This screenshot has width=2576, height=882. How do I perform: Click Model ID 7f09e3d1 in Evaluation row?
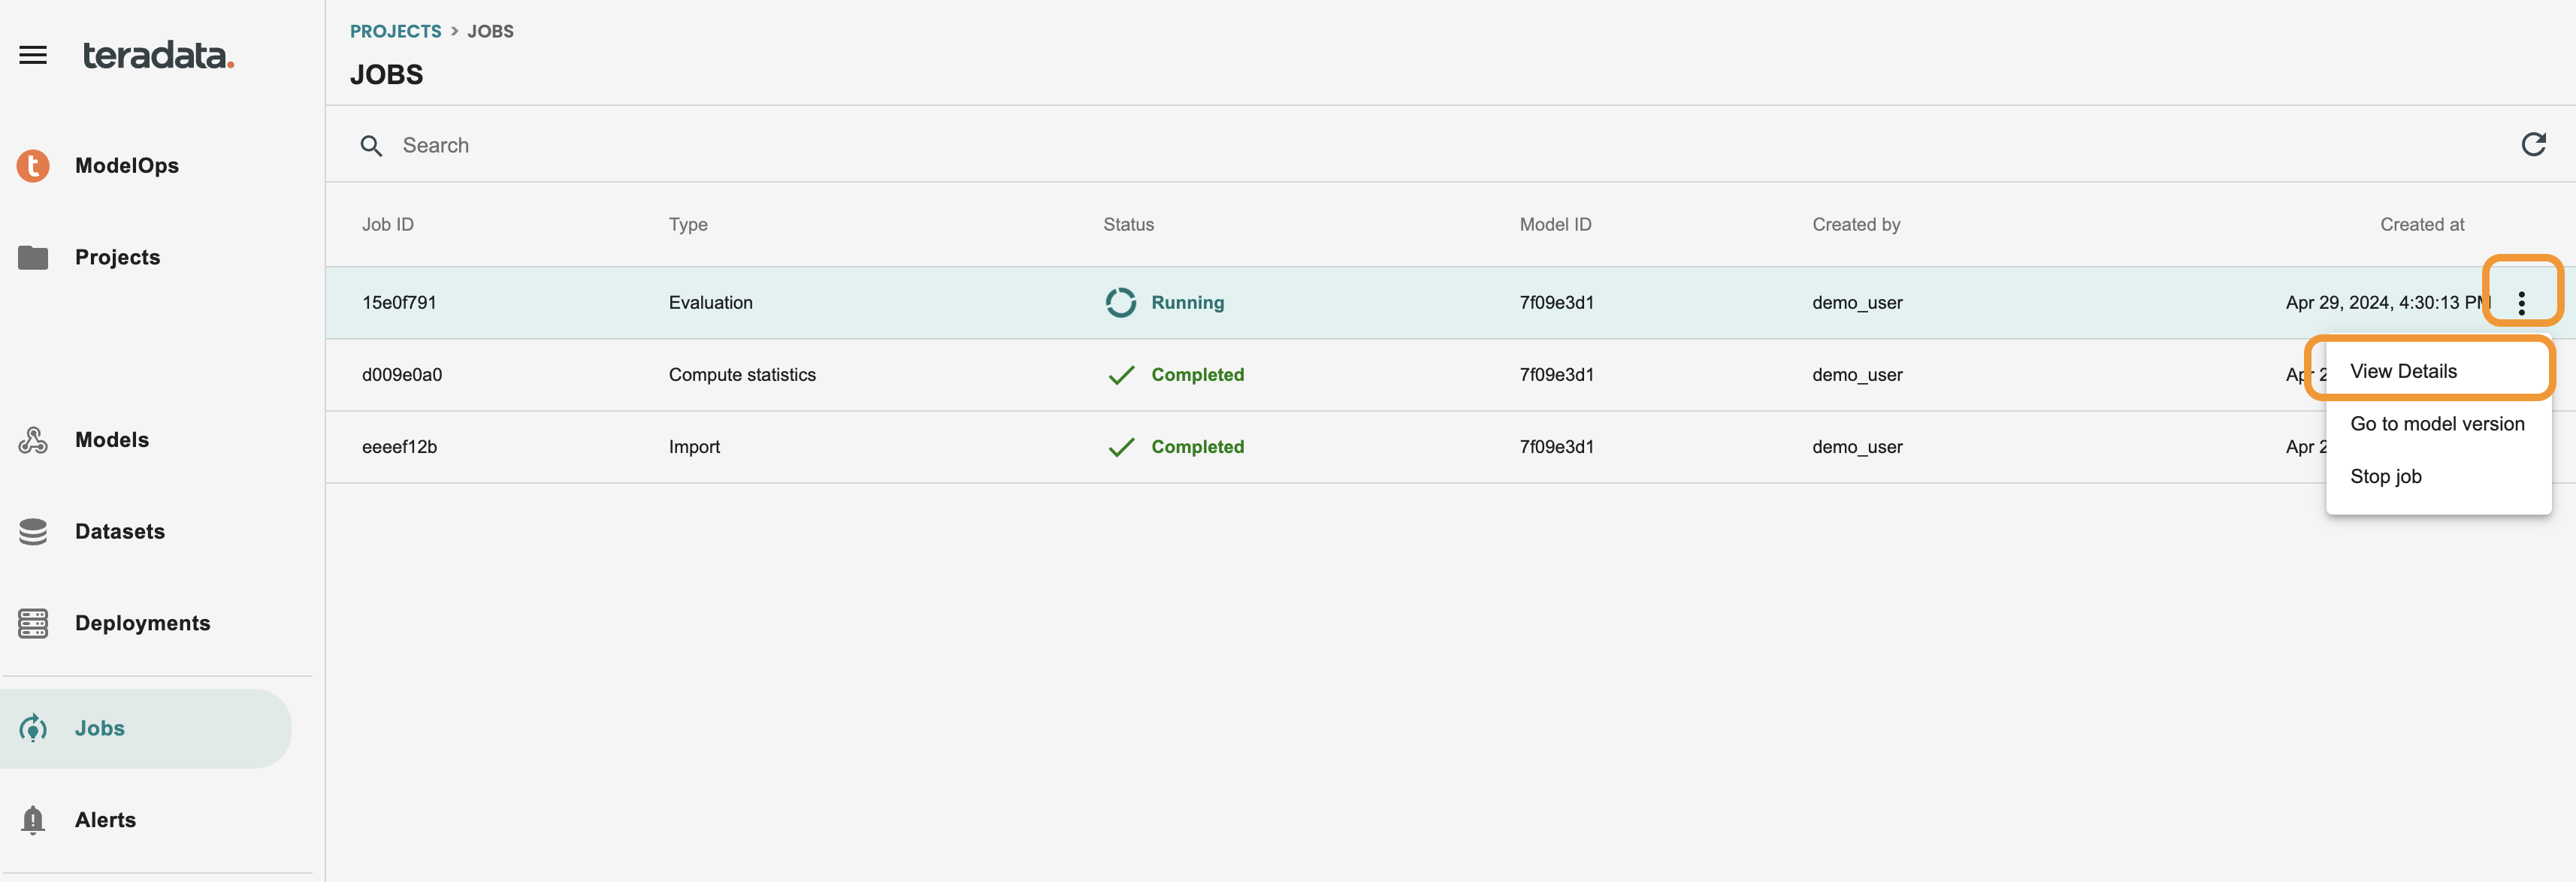pos(1556,303)
